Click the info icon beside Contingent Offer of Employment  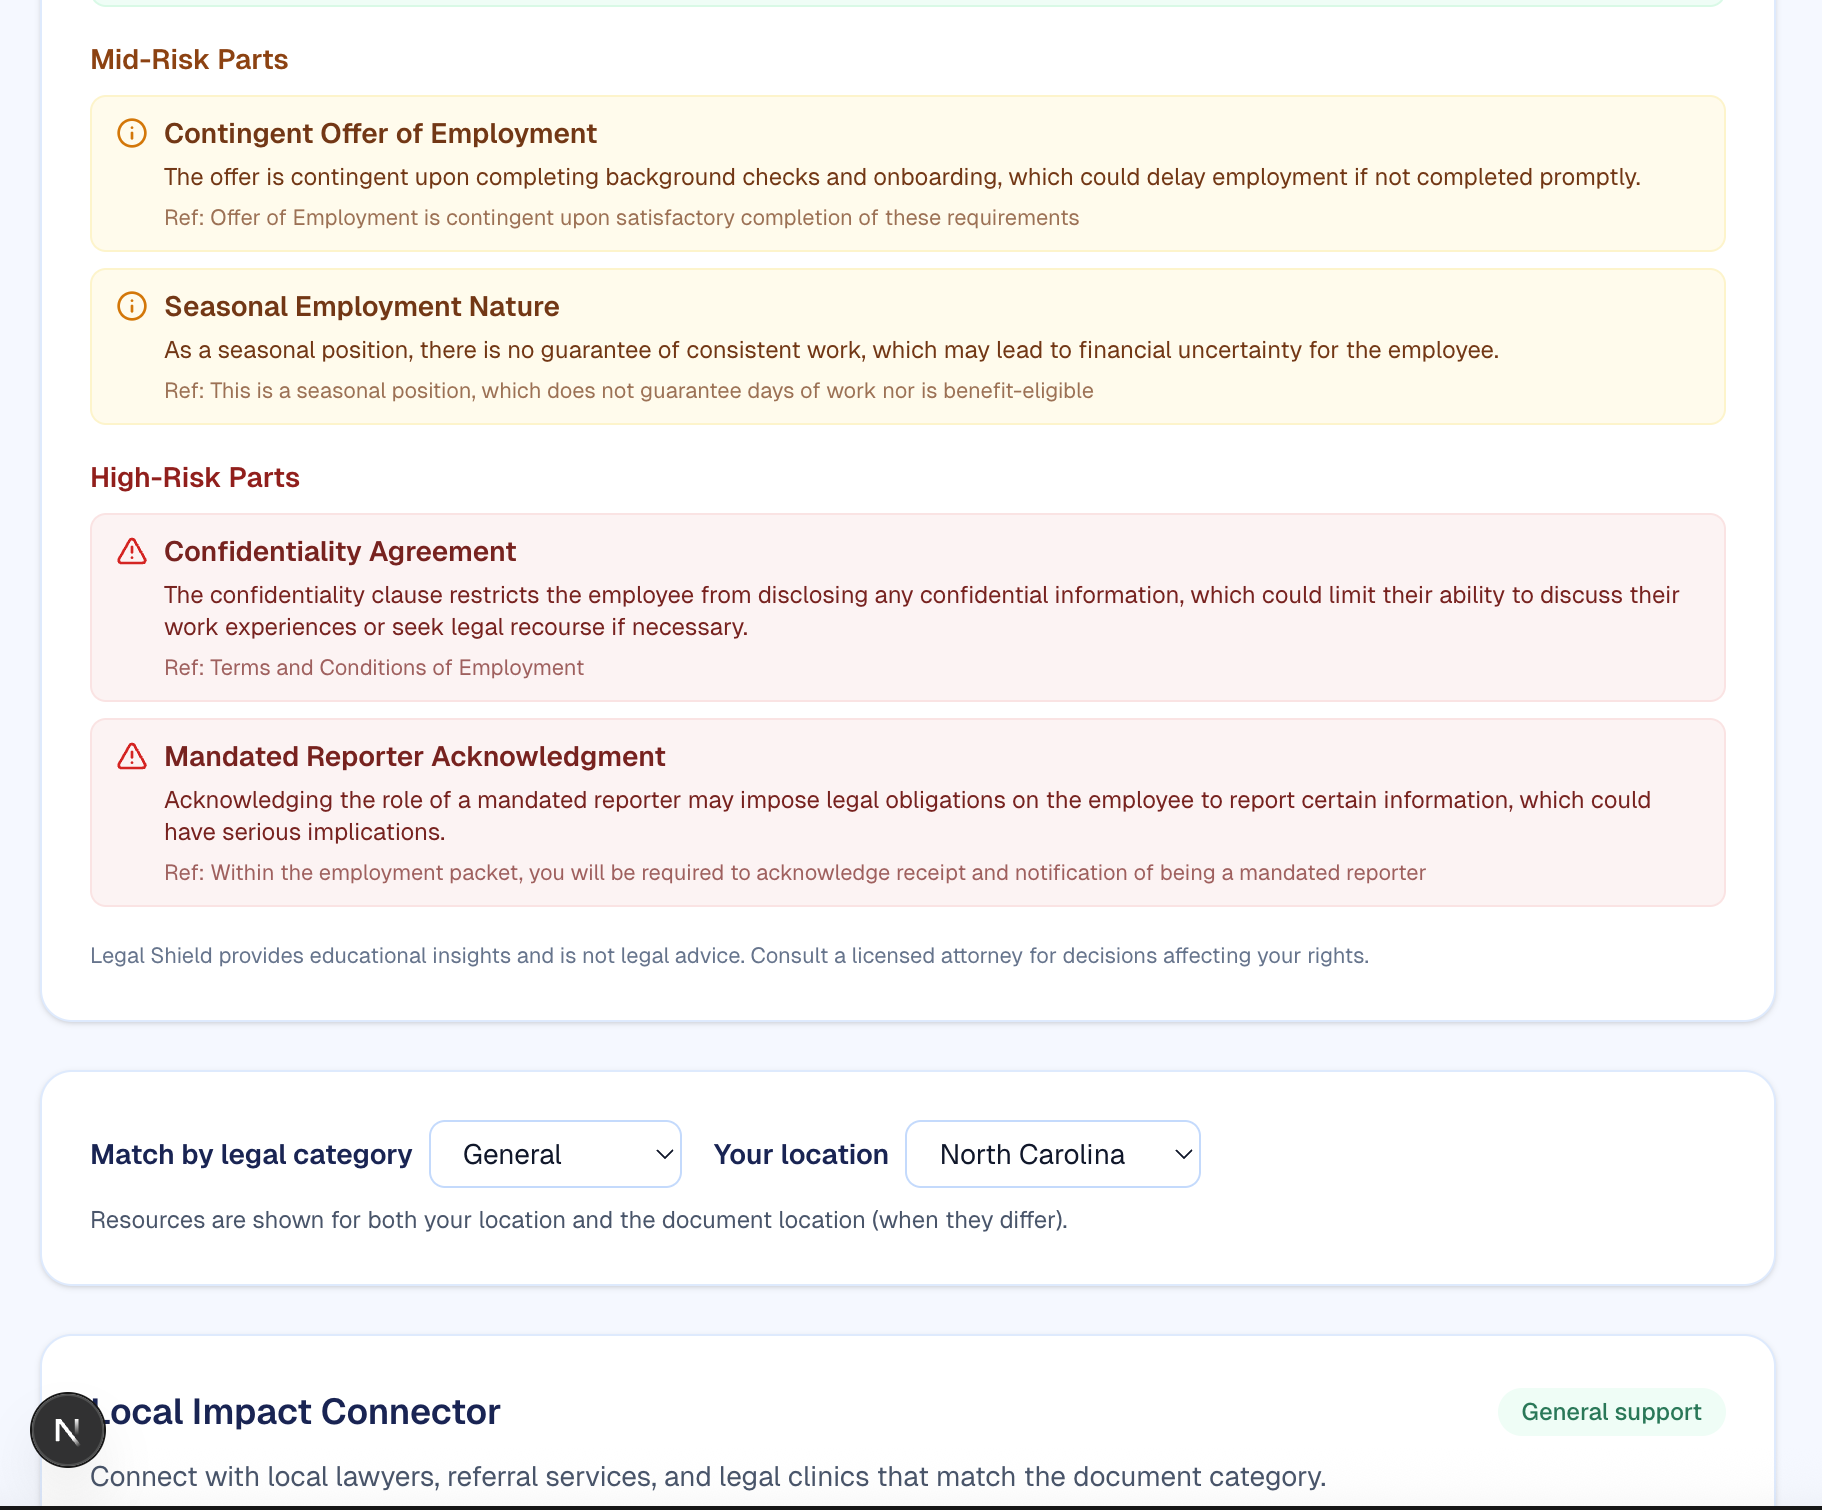[x=132, y=133]
